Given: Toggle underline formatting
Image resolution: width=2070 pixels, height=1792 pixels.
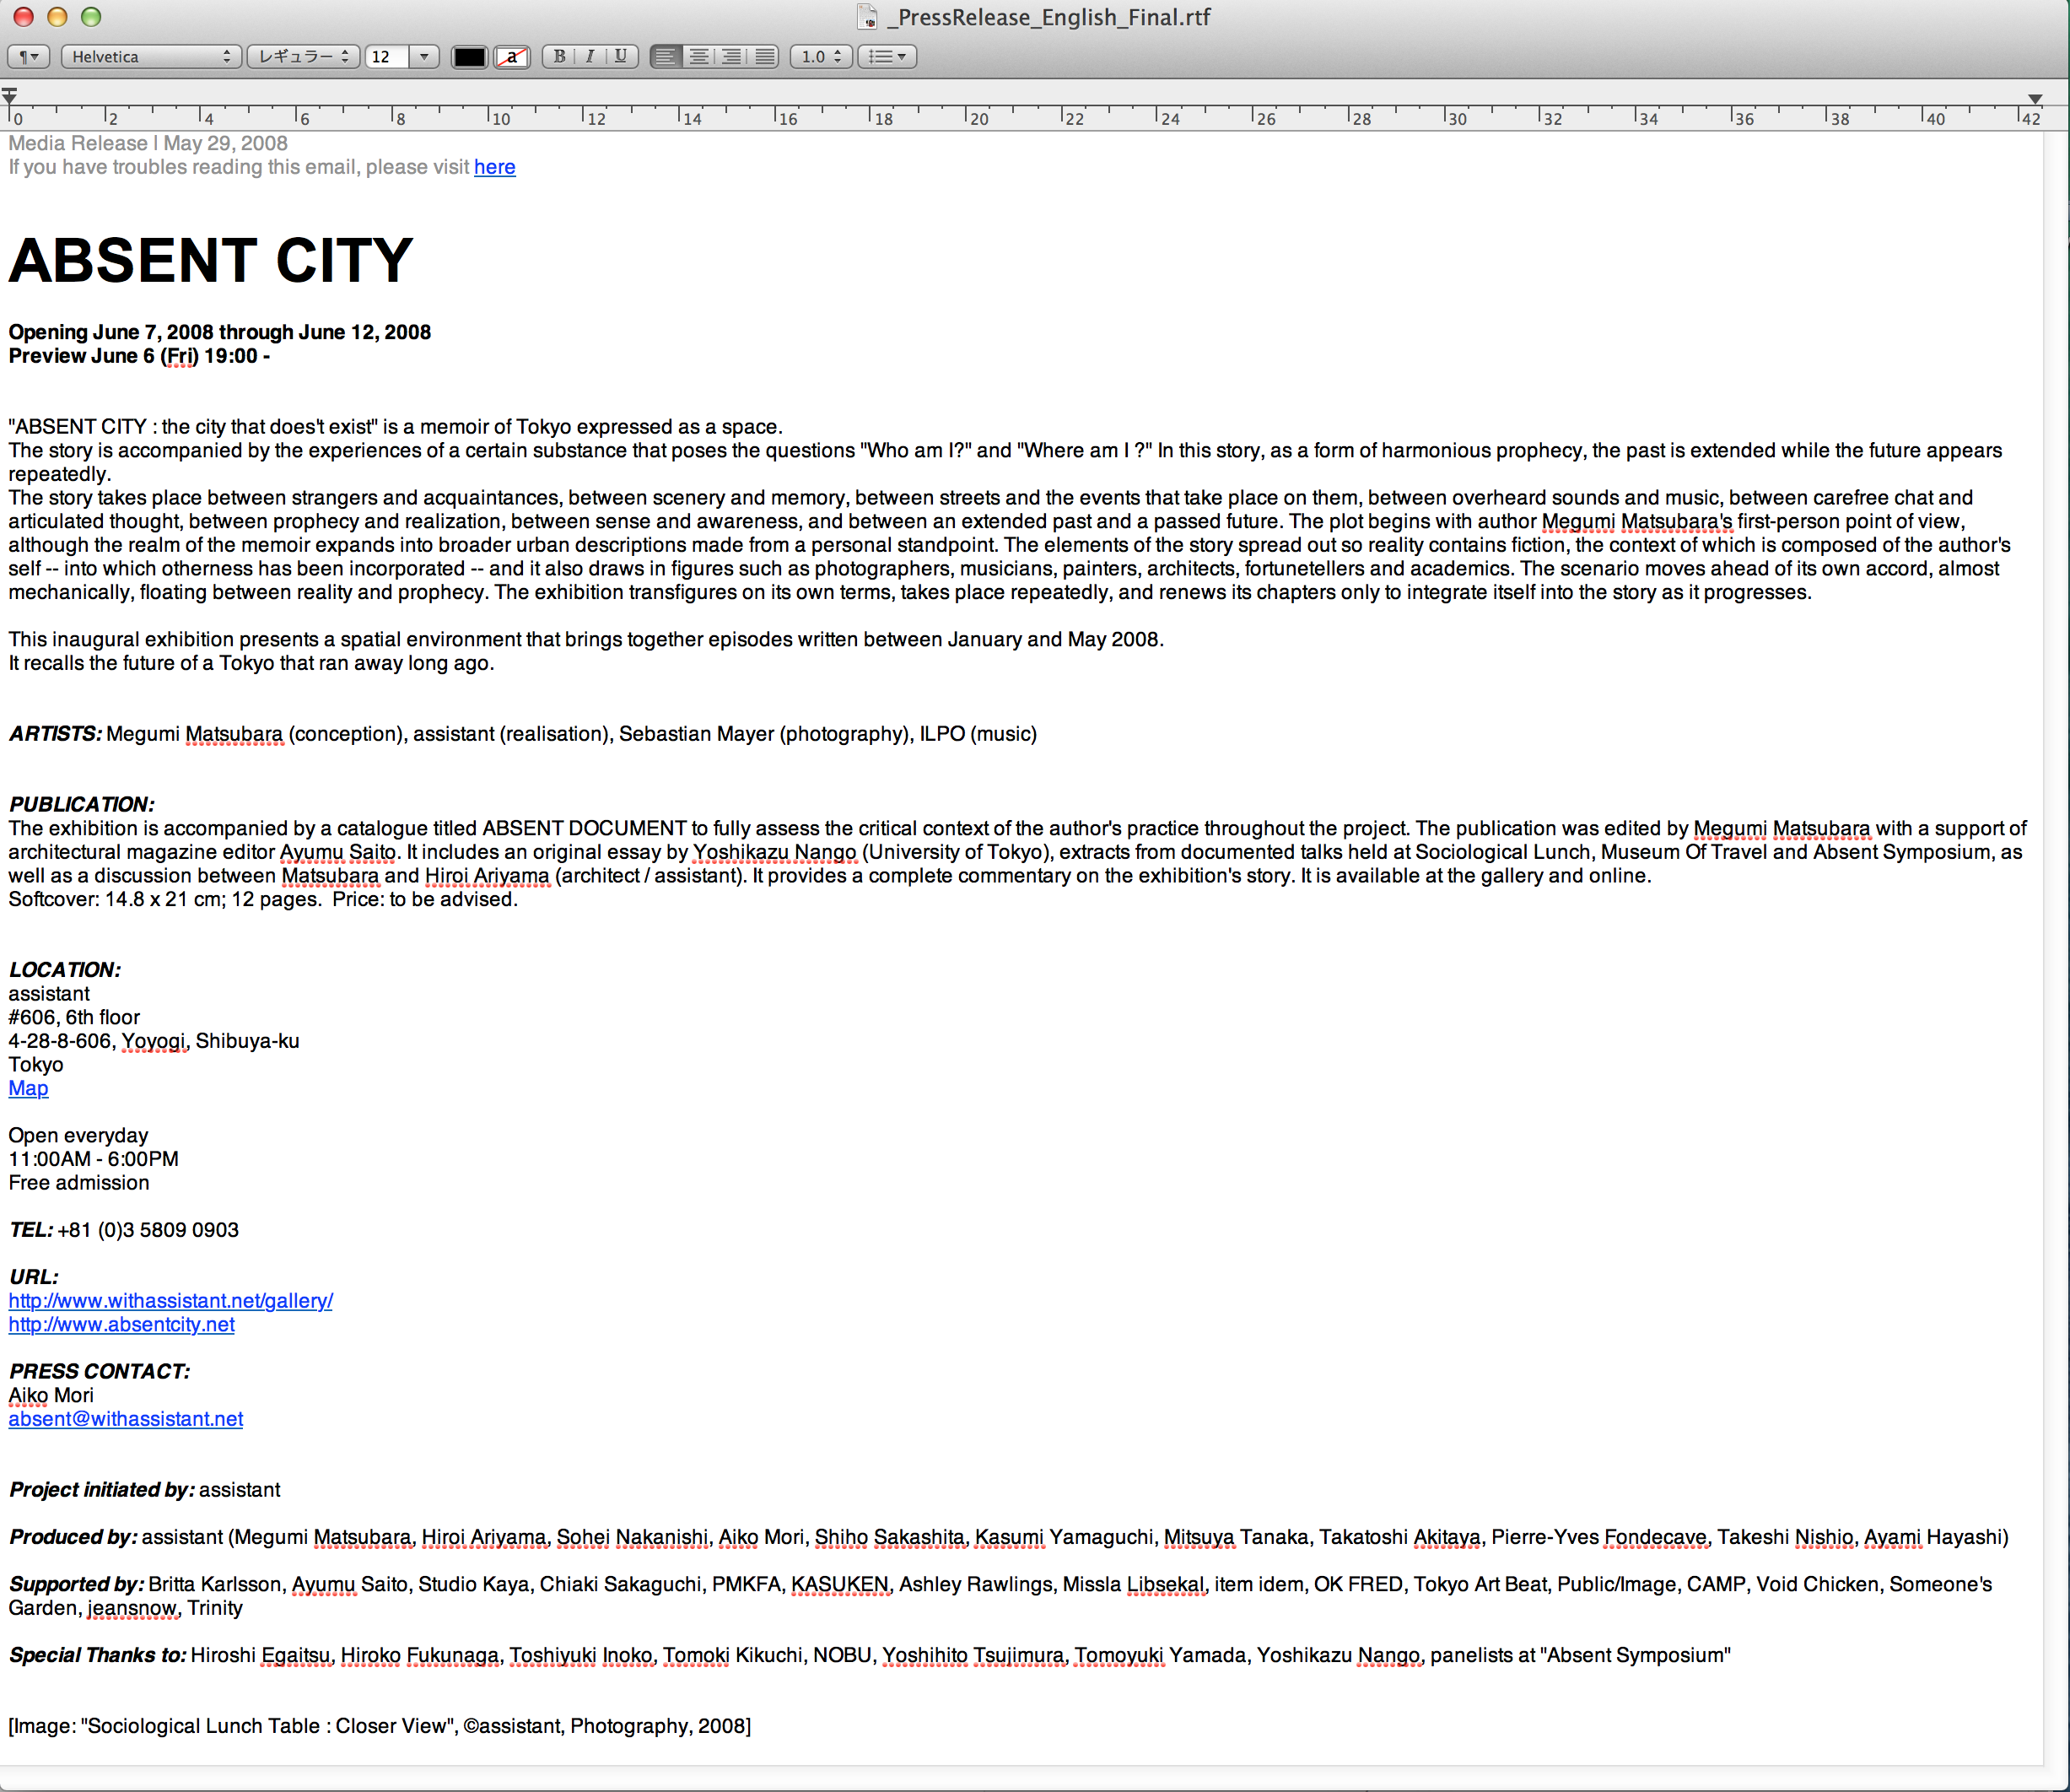Looking at the screenshot, I should tap(621, 57).
